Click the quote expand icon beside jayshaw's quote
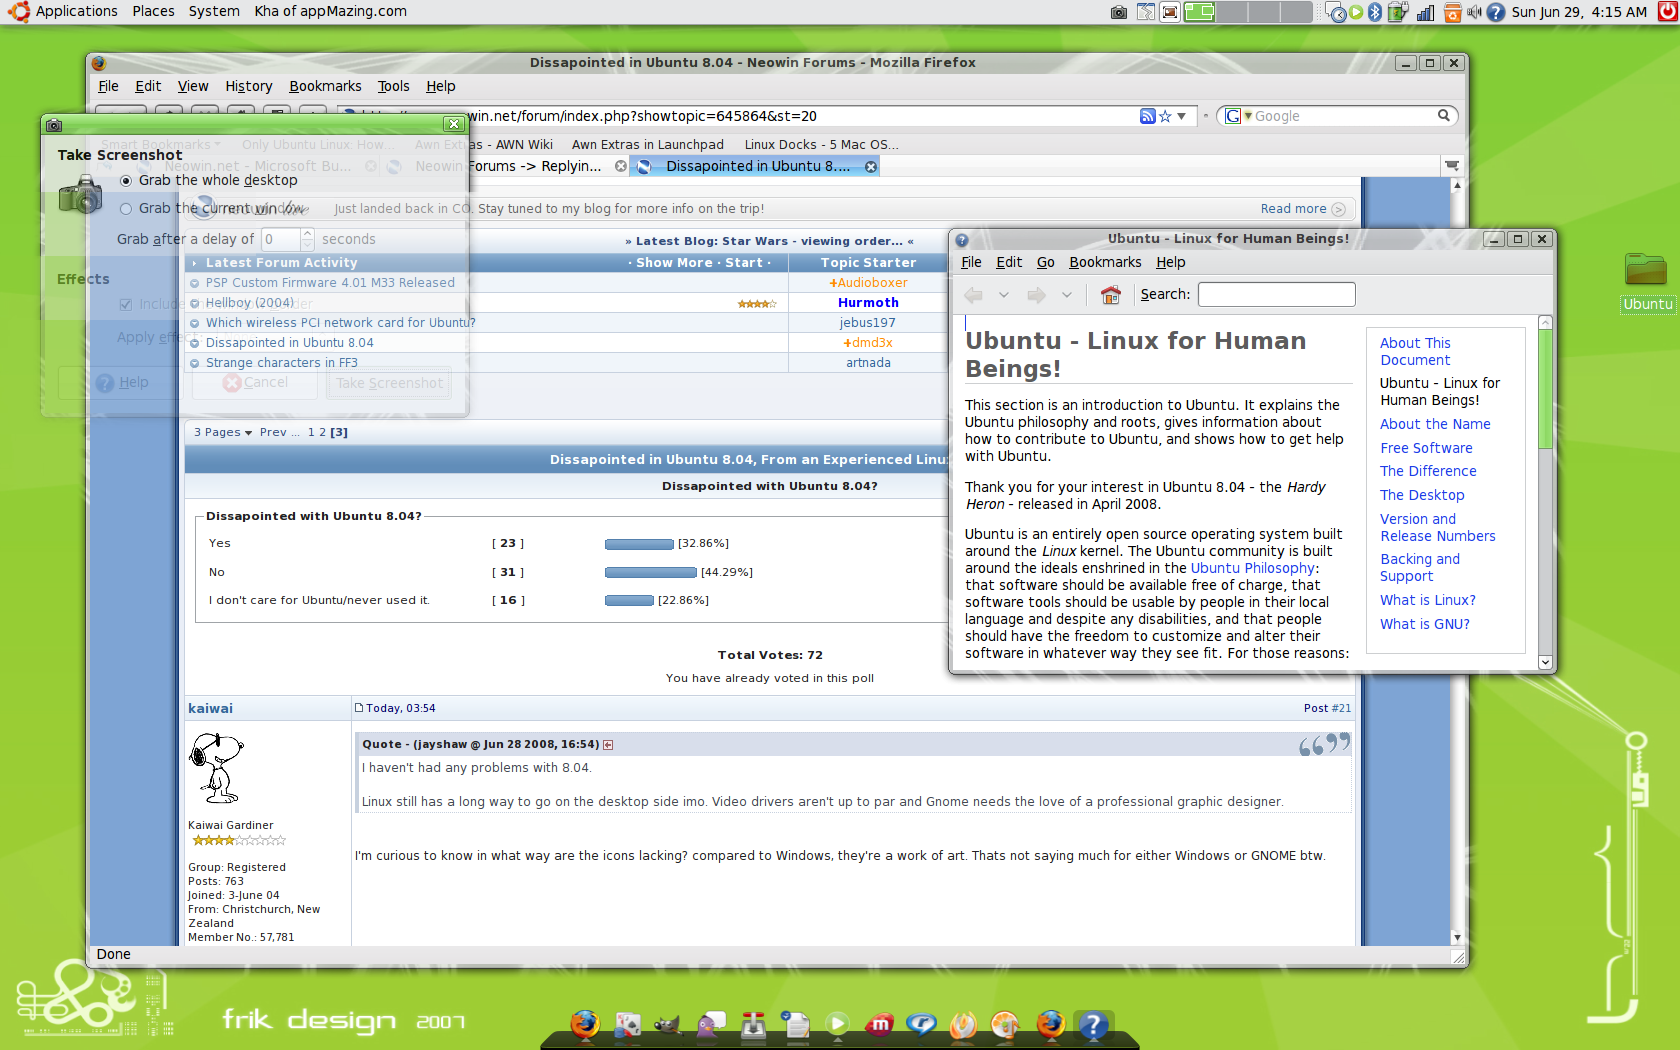Image resolution: width=1680 pixels, height=1050 pixels. [x=608, y=745]
